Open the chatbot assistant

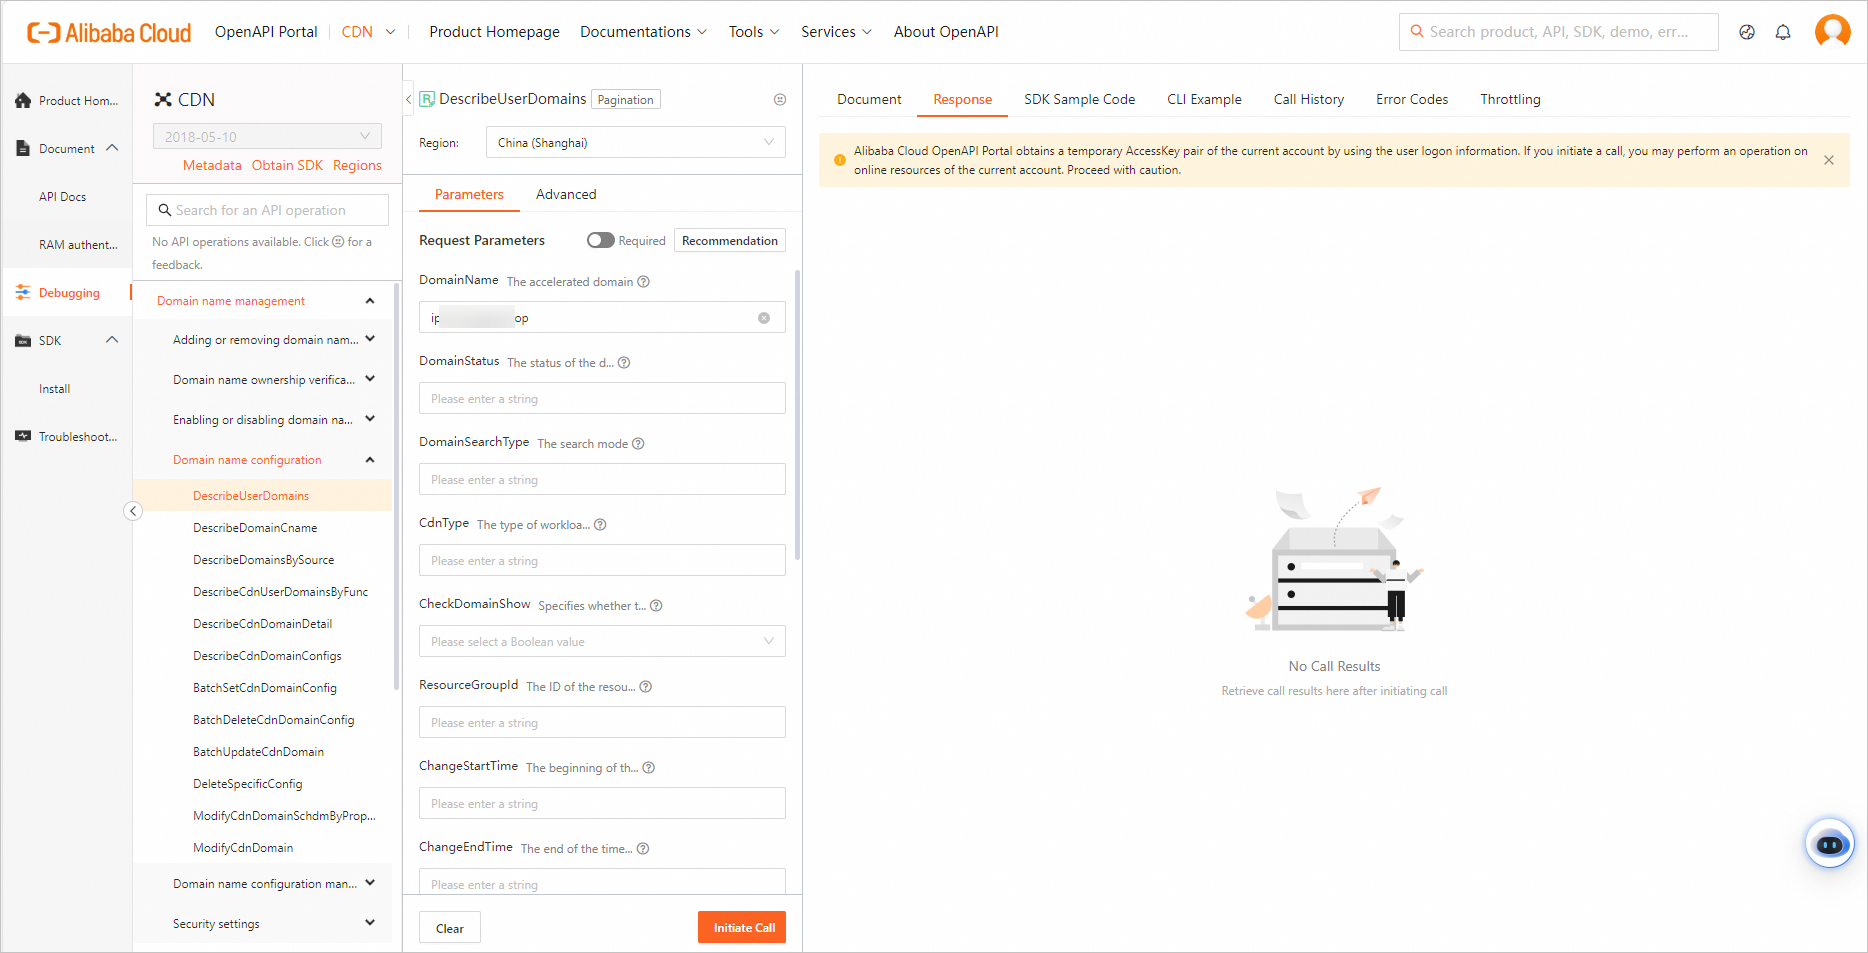point(1830,844)
